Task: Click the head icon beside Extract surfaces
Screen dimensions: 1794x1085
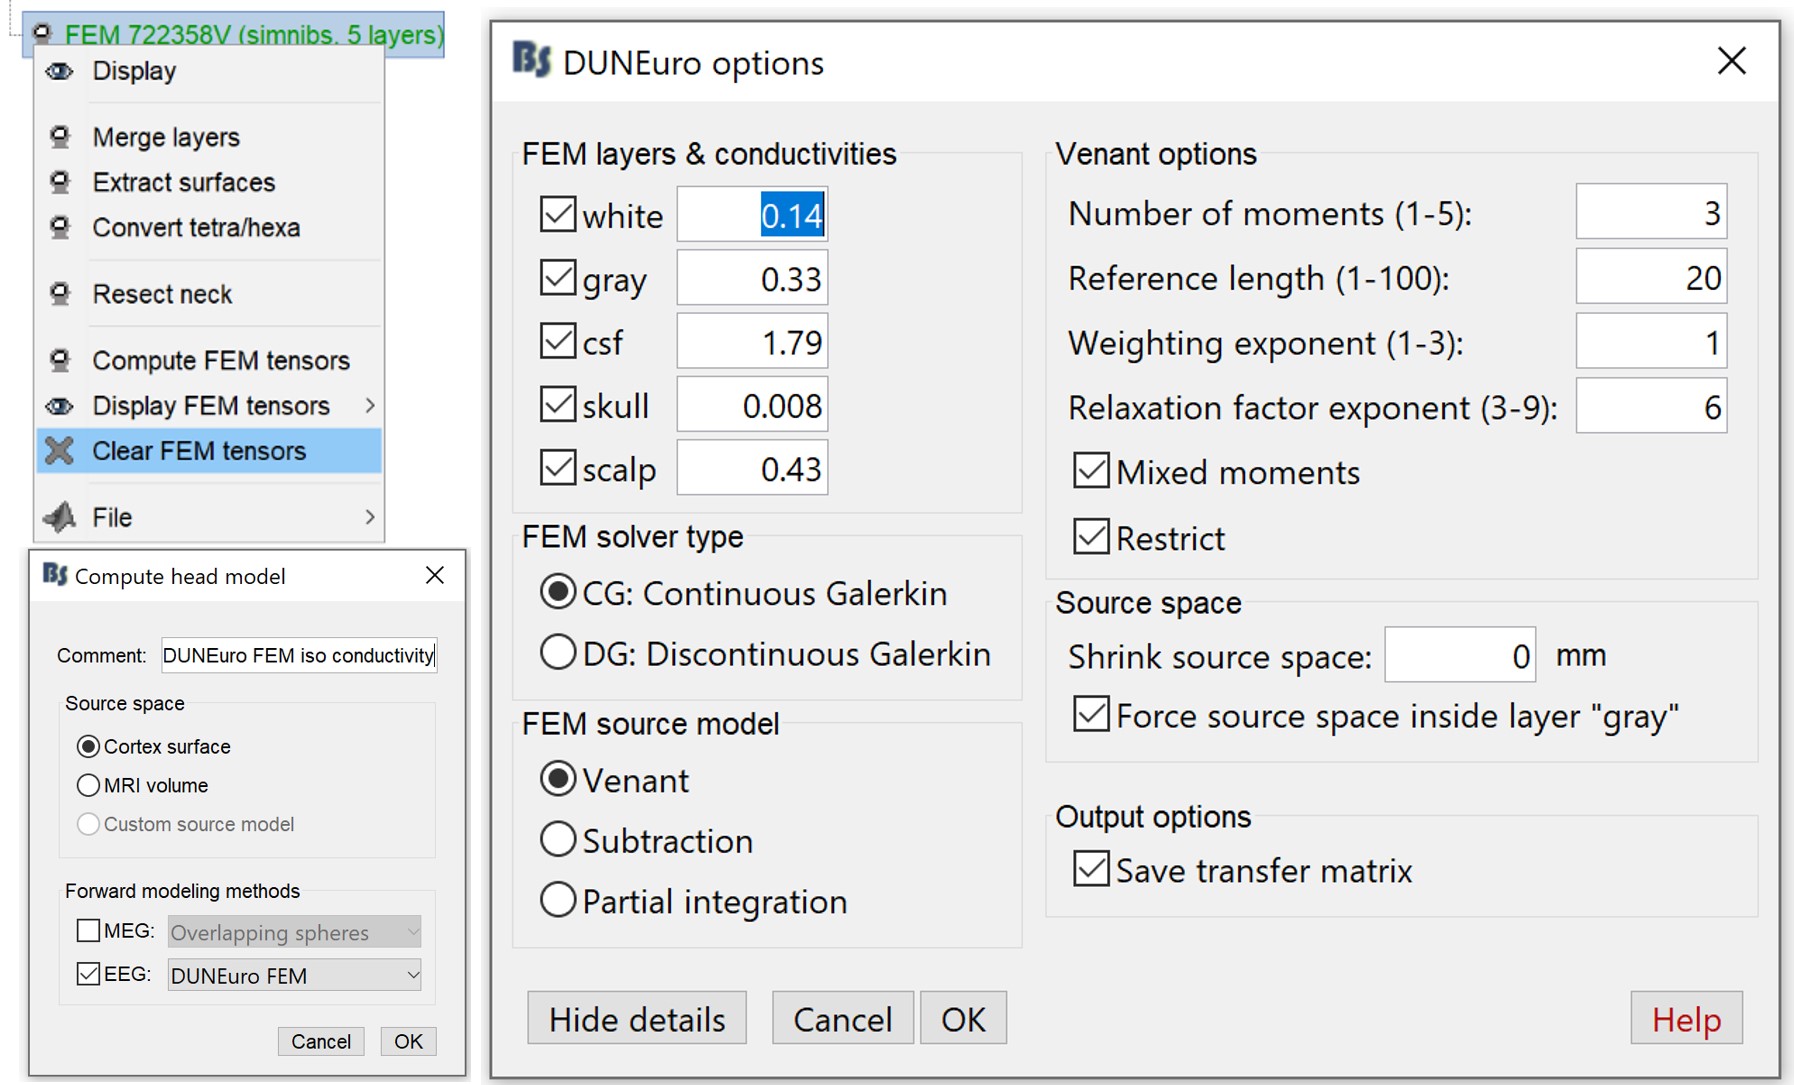Action: 60,182
